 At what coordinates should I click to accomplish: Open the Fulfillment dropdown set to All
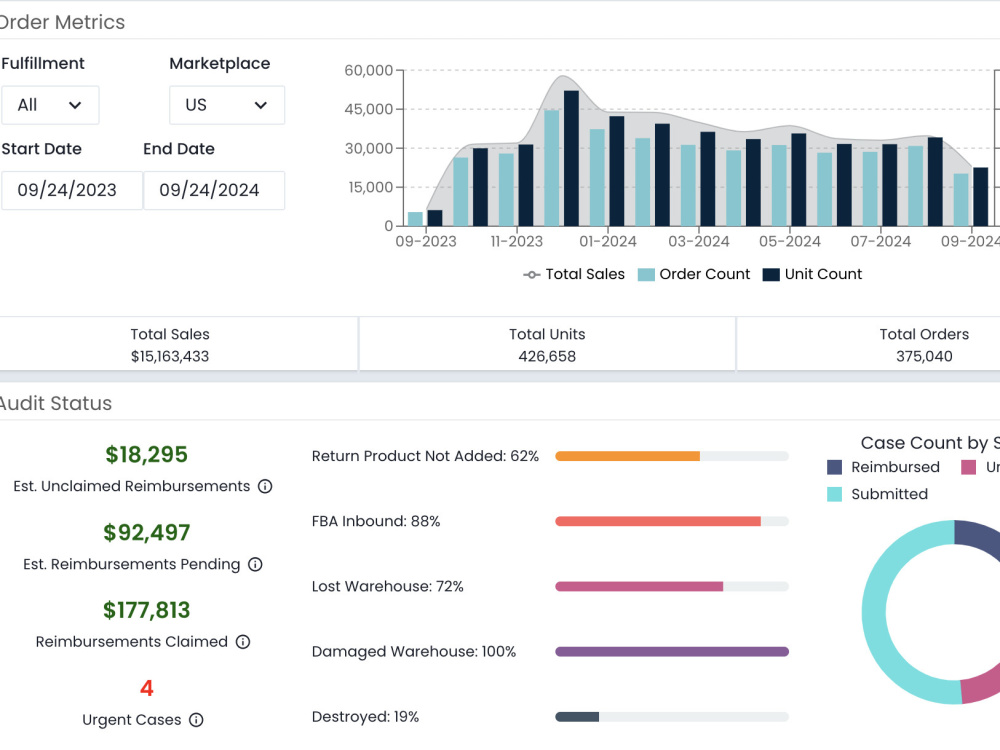50,105
